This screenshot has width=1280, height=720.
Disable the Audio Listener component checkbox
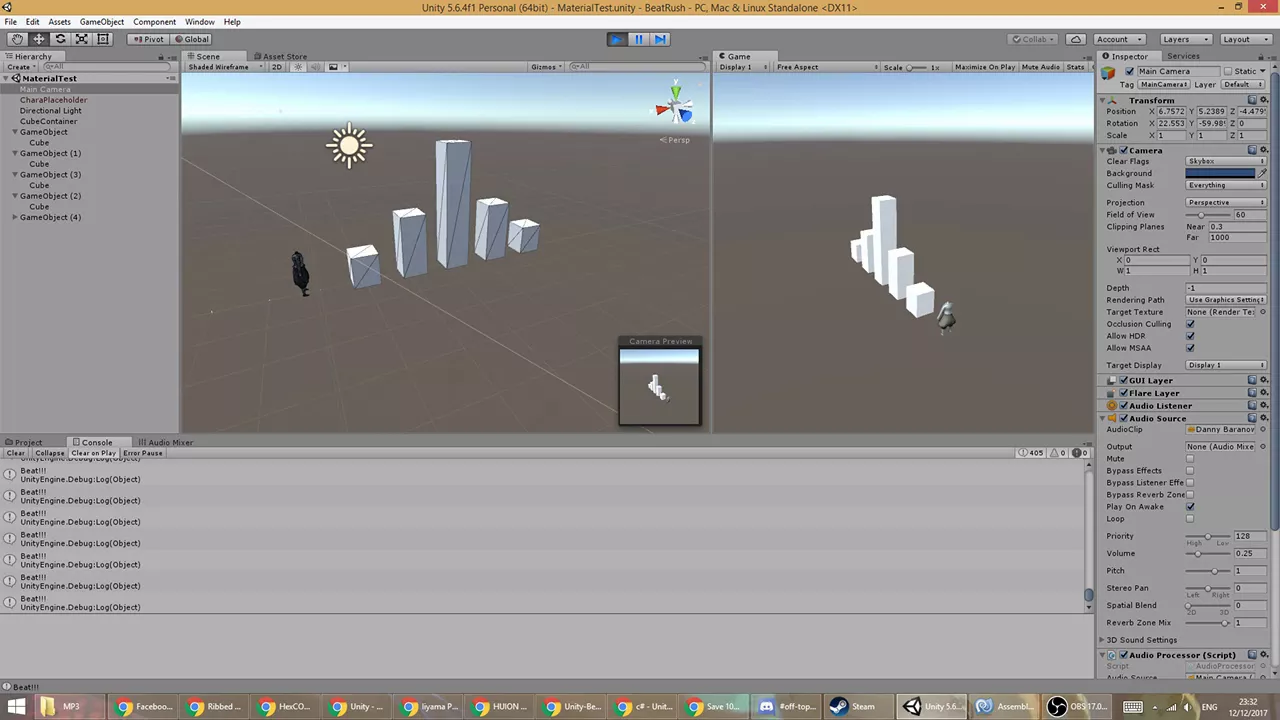(1124, 406)
